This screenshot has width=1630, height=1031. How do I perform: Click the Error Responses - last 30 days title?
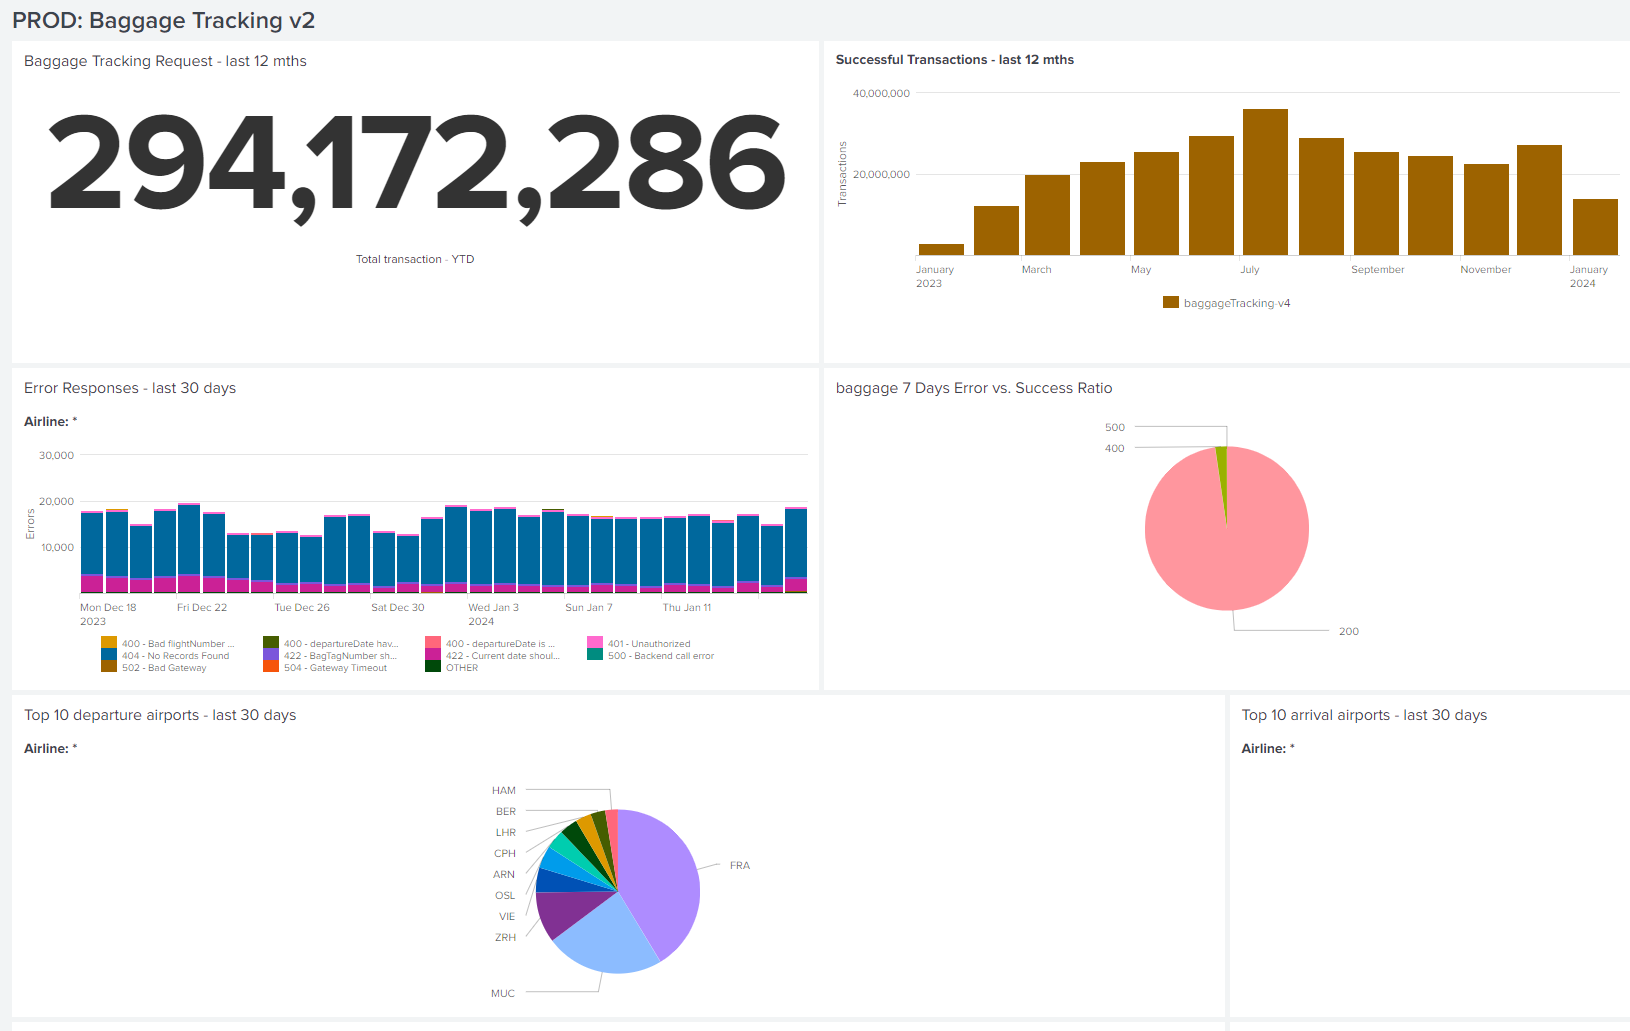click(x=130, y=388)
